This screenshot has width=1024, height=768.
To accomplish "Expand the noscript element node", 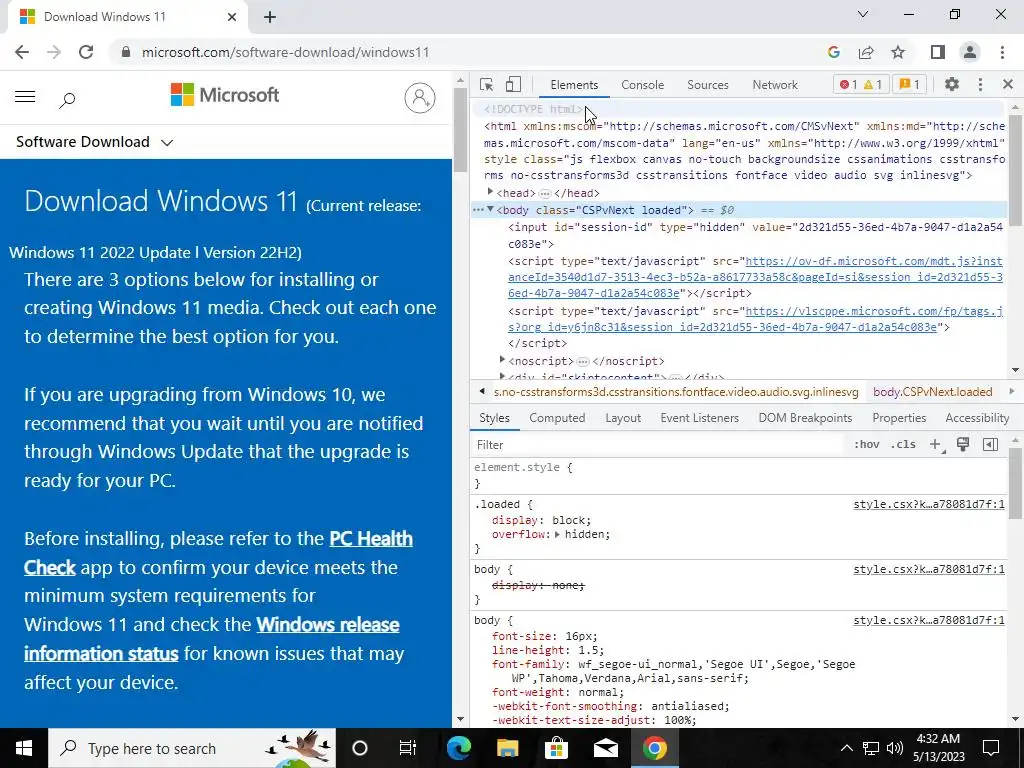I will (x=502, y=360).
